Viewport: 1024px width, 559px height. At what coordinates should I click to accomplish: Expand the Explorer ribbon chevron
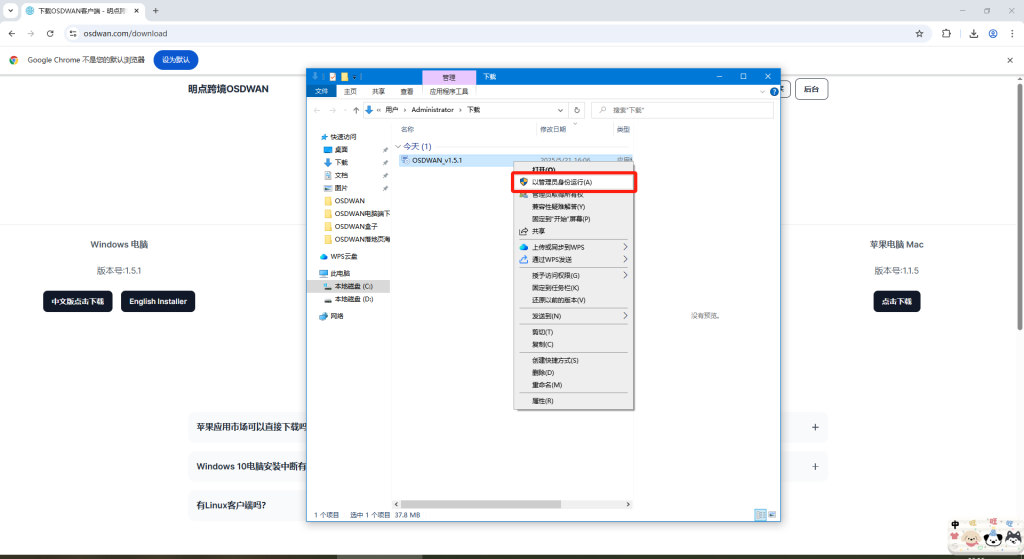763,91
